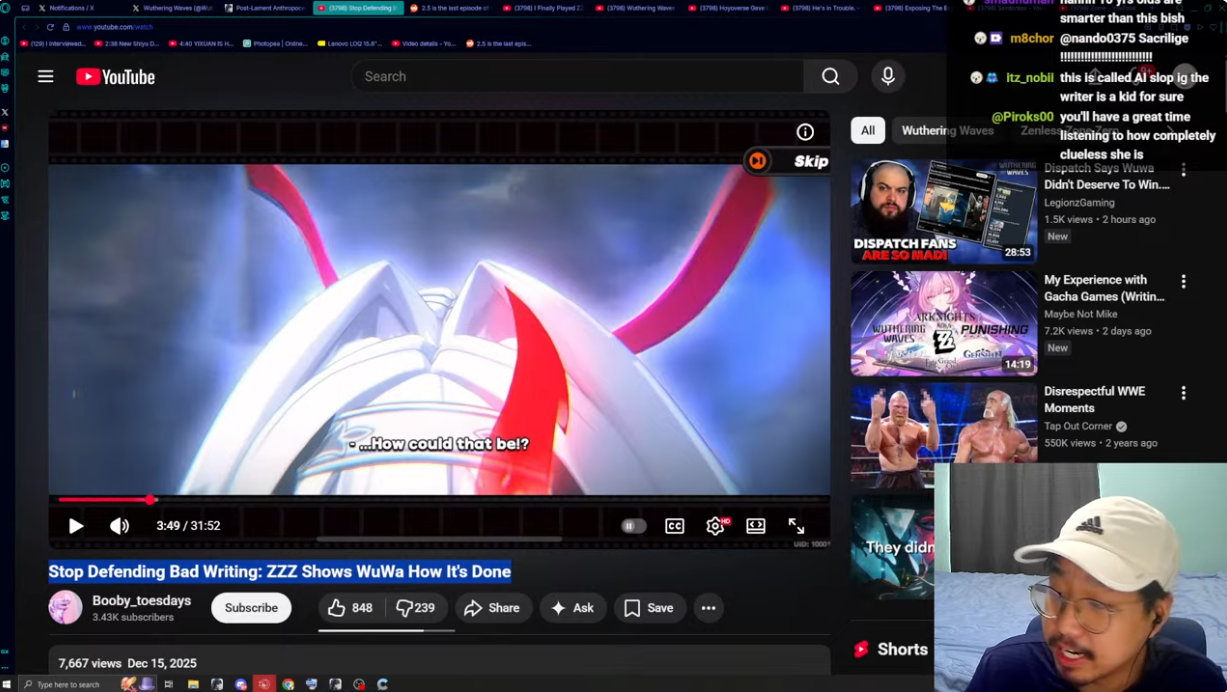Open LegionzGaming channel link

pyautogui.click(x=1079, y=203)
